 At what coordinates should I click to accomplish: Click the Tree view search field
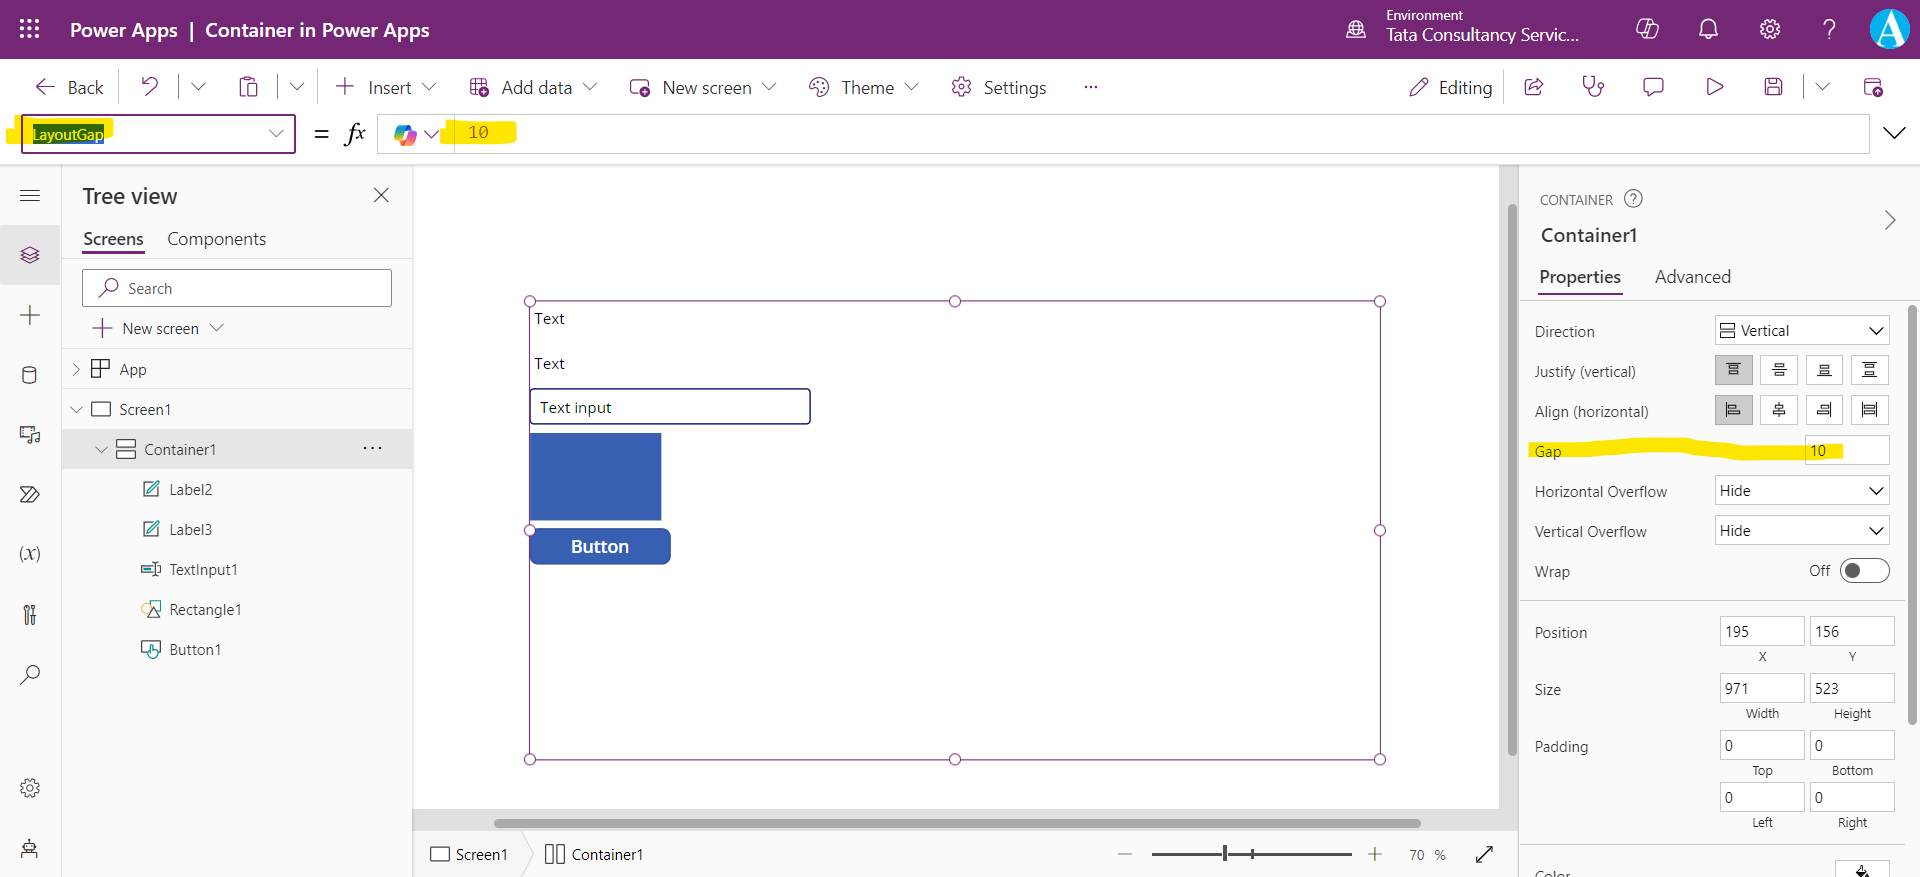(x=237, y=288)
